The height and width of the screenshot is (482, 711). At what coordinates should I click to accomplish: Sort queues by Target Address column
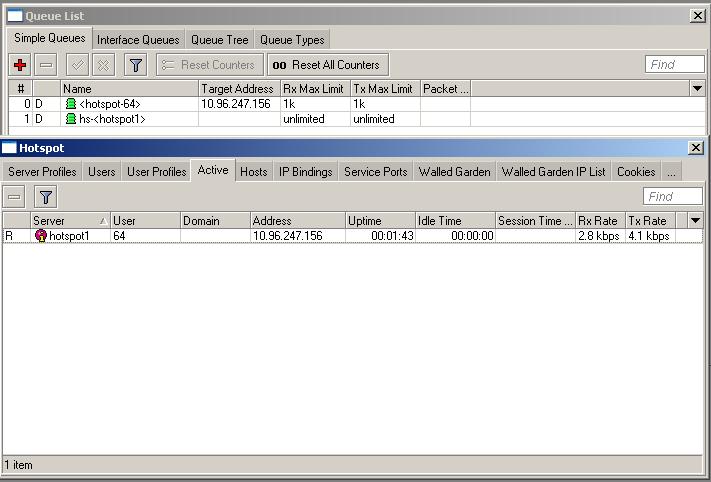[239, 88]
